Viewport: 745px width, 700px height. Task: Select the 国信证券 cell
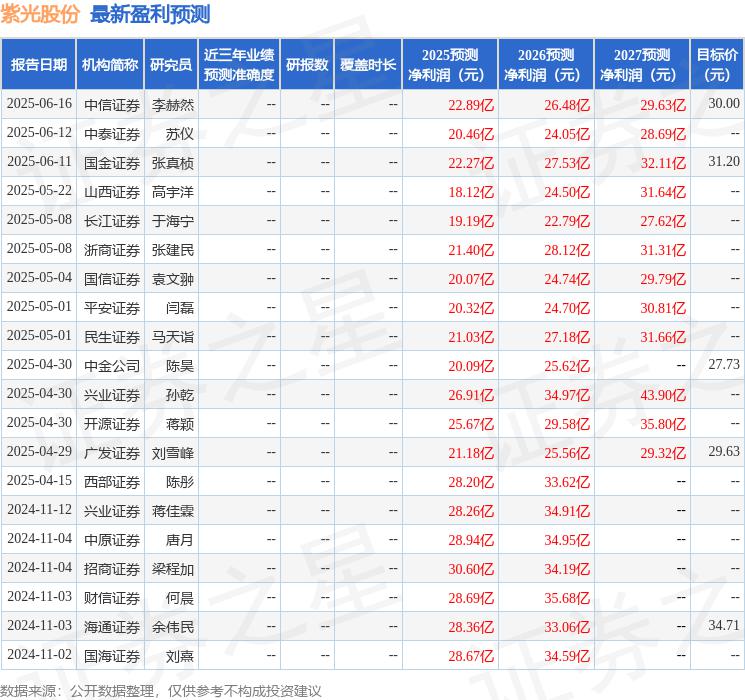click(112, 279)
